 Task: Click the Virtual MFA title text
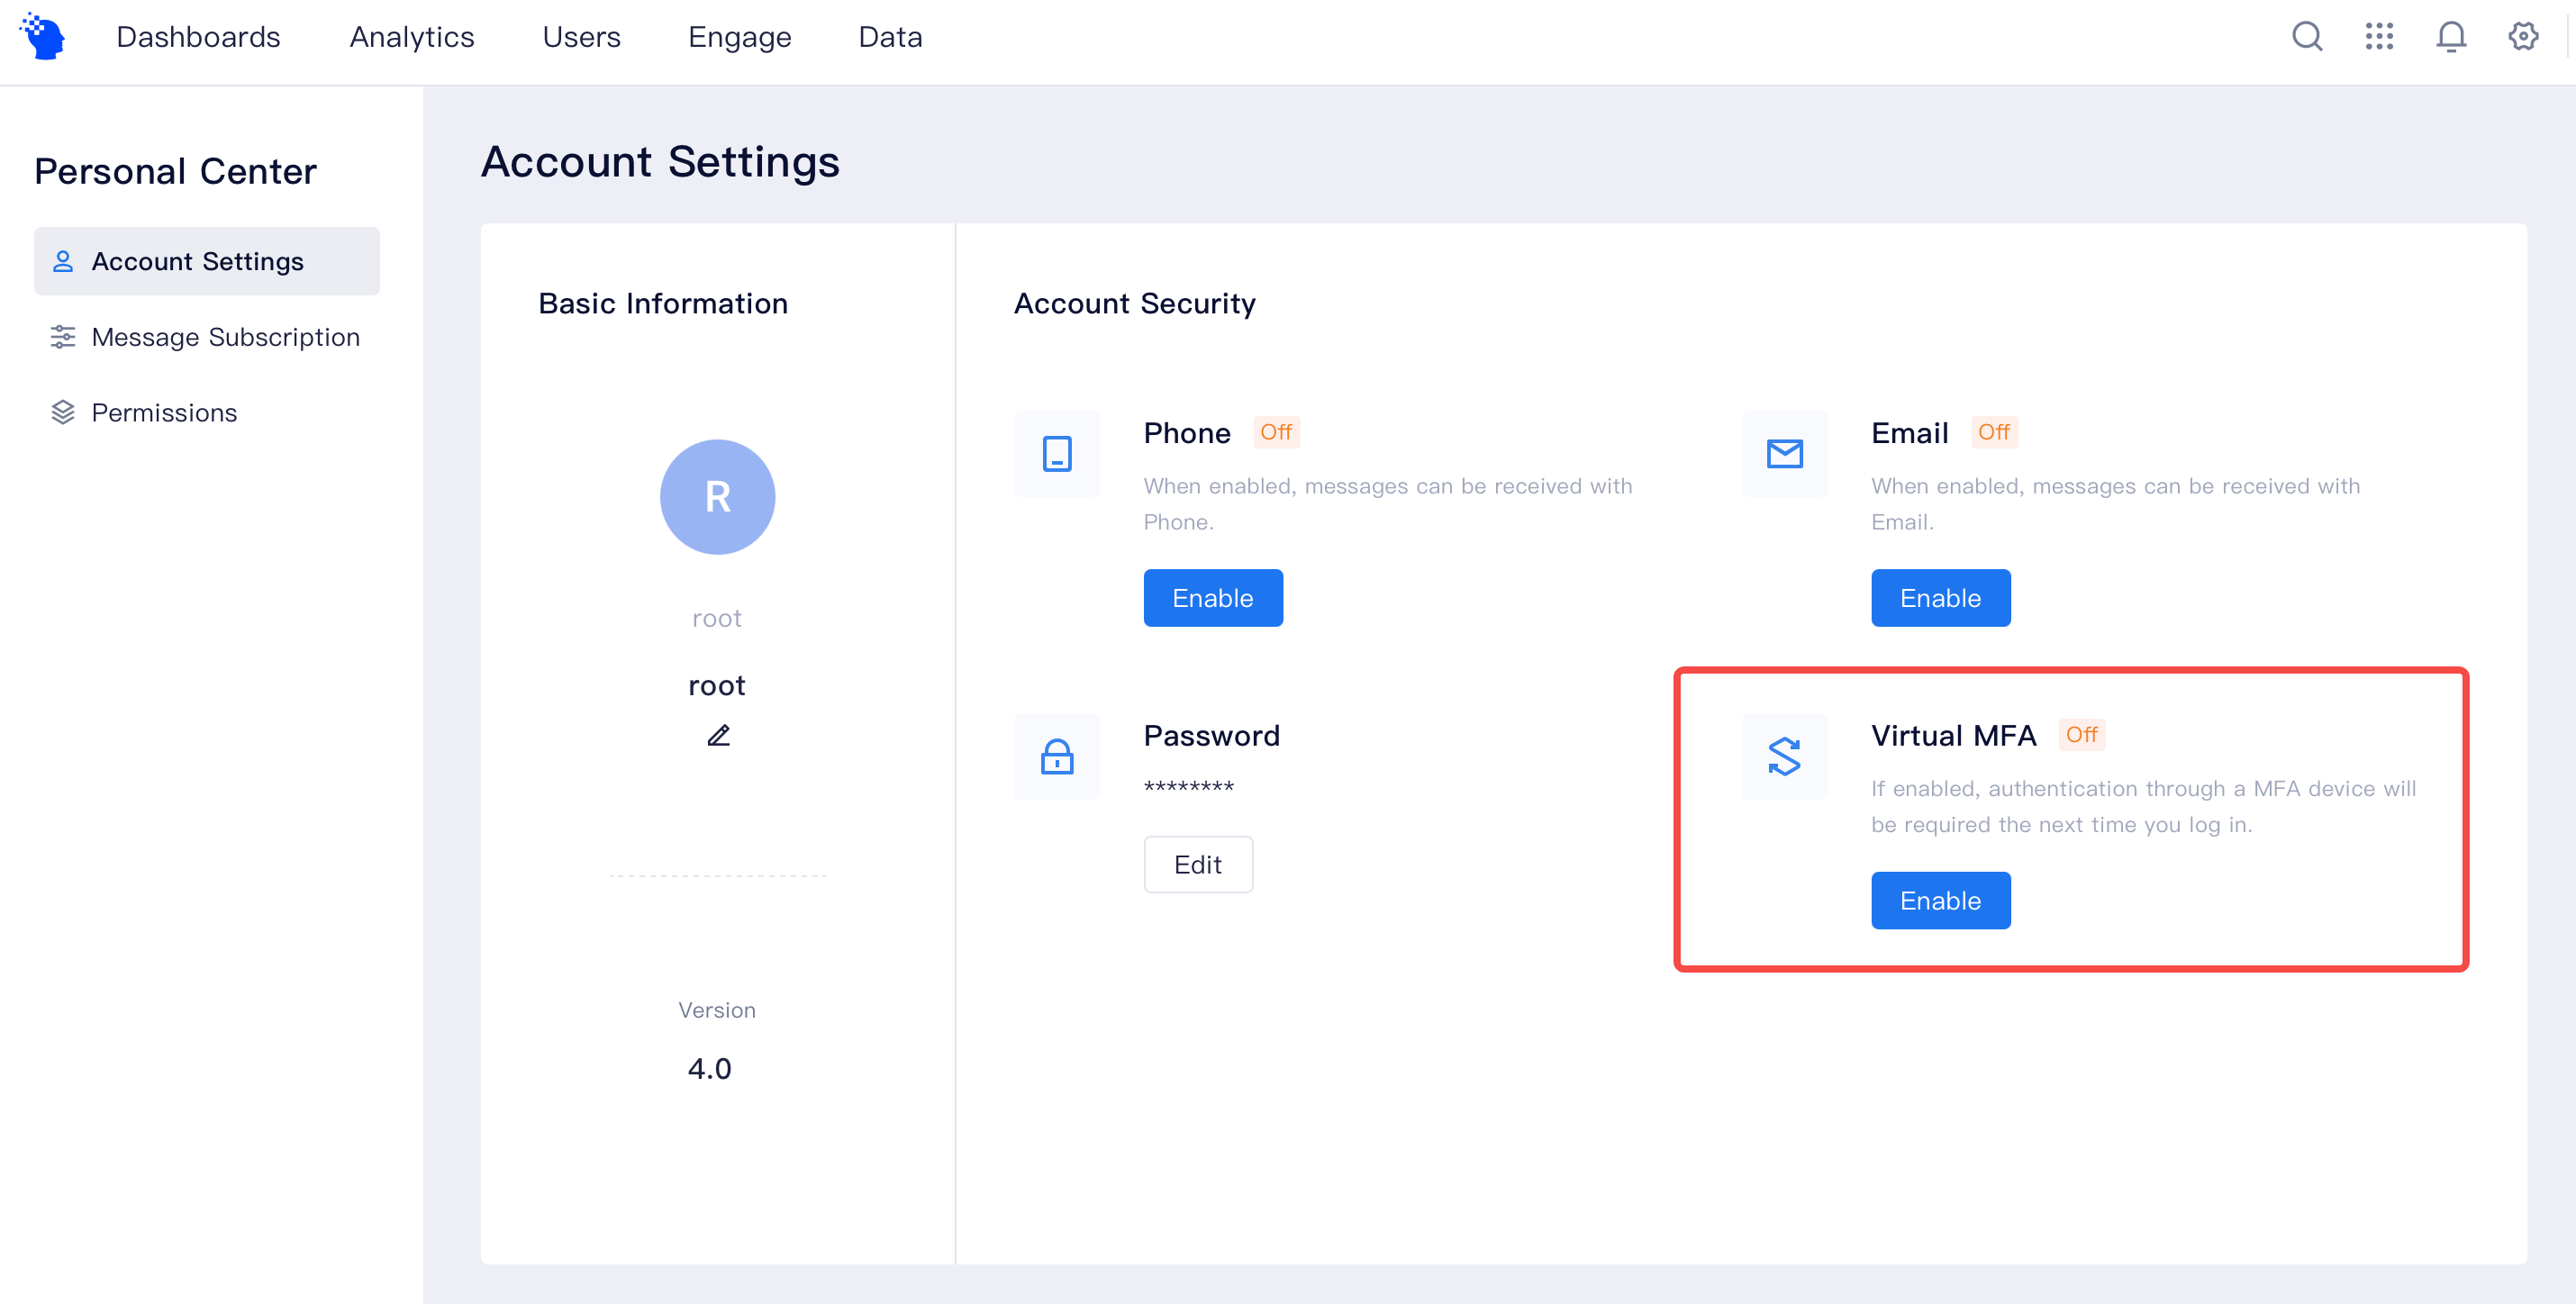(1954, 735)
